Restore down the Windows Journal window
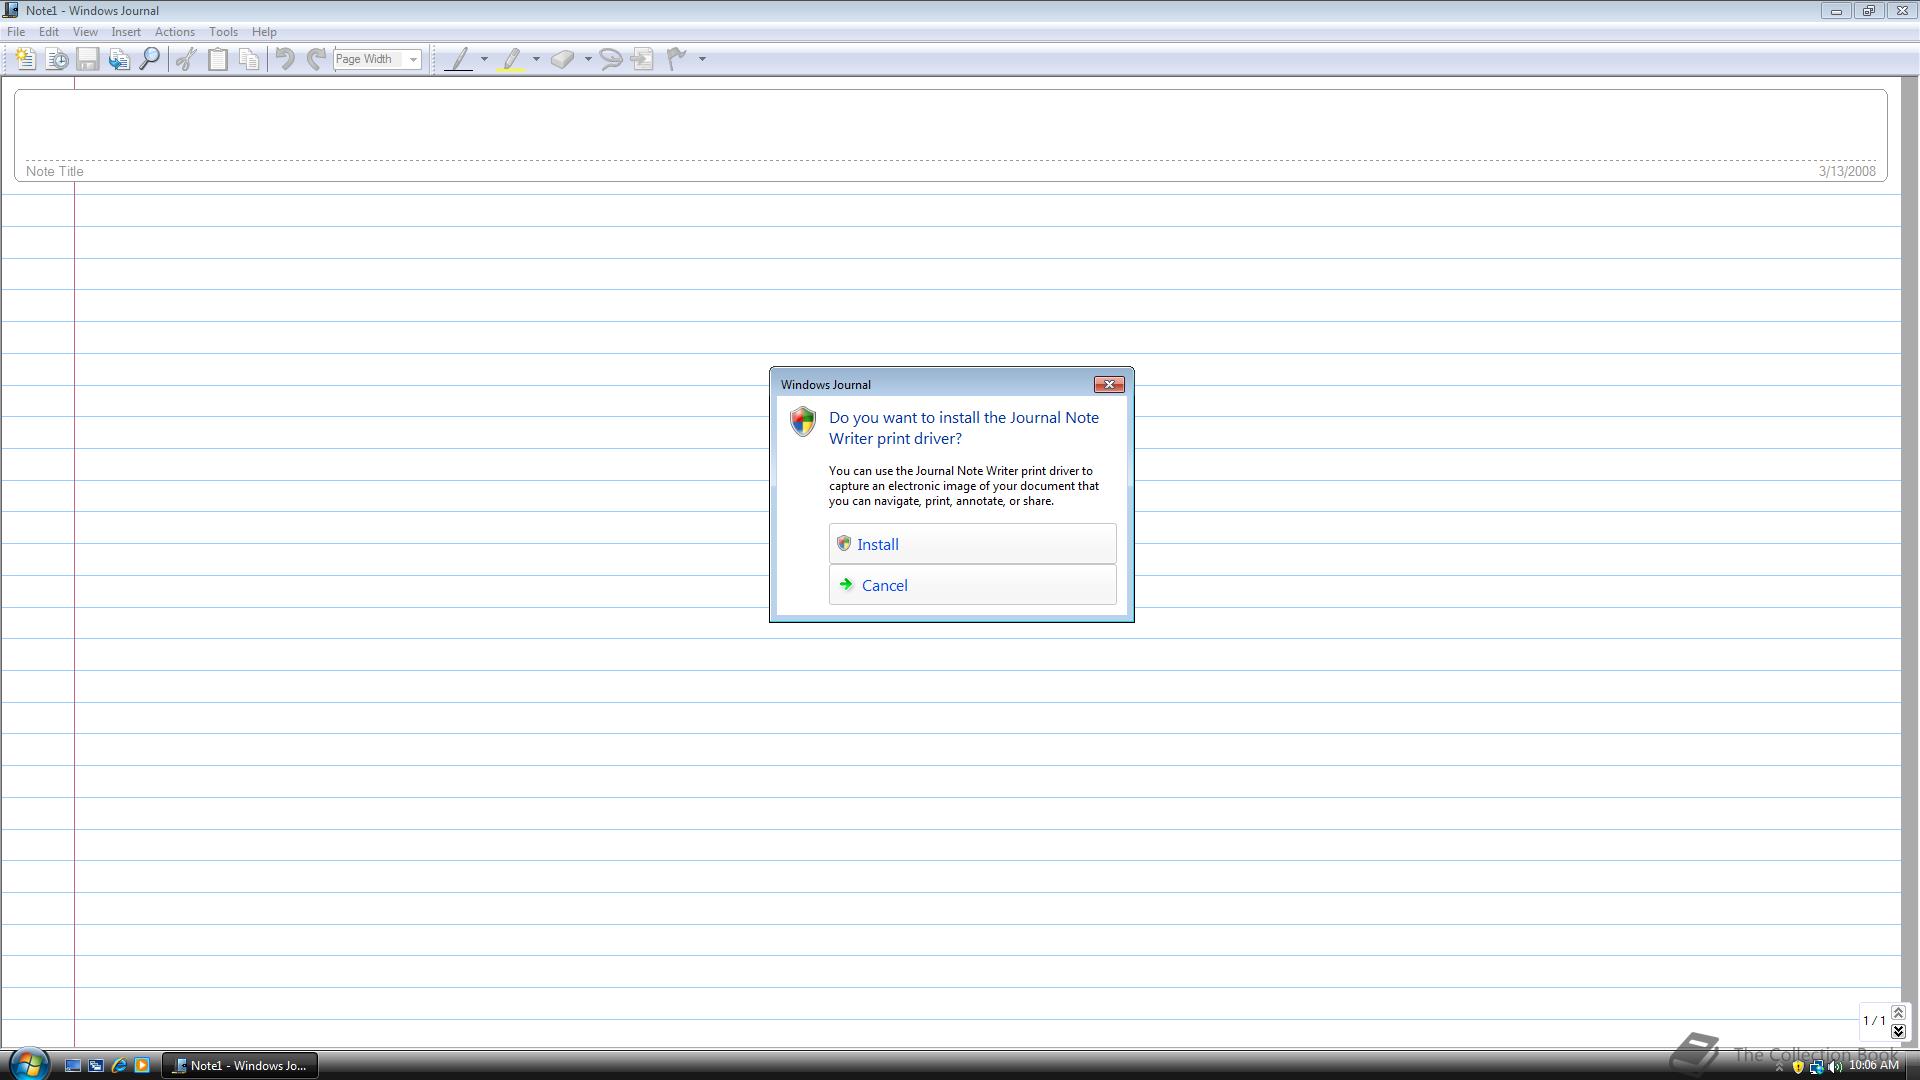Image resolution: width=1920 pixels, height=1080 pixels. point(1868,10)
